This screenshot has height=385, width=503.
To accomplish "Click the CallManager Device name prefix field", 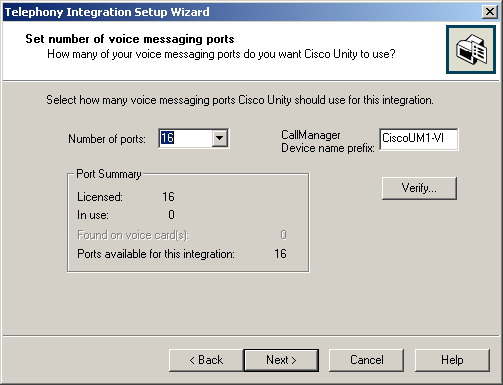I will click(419, 139).
